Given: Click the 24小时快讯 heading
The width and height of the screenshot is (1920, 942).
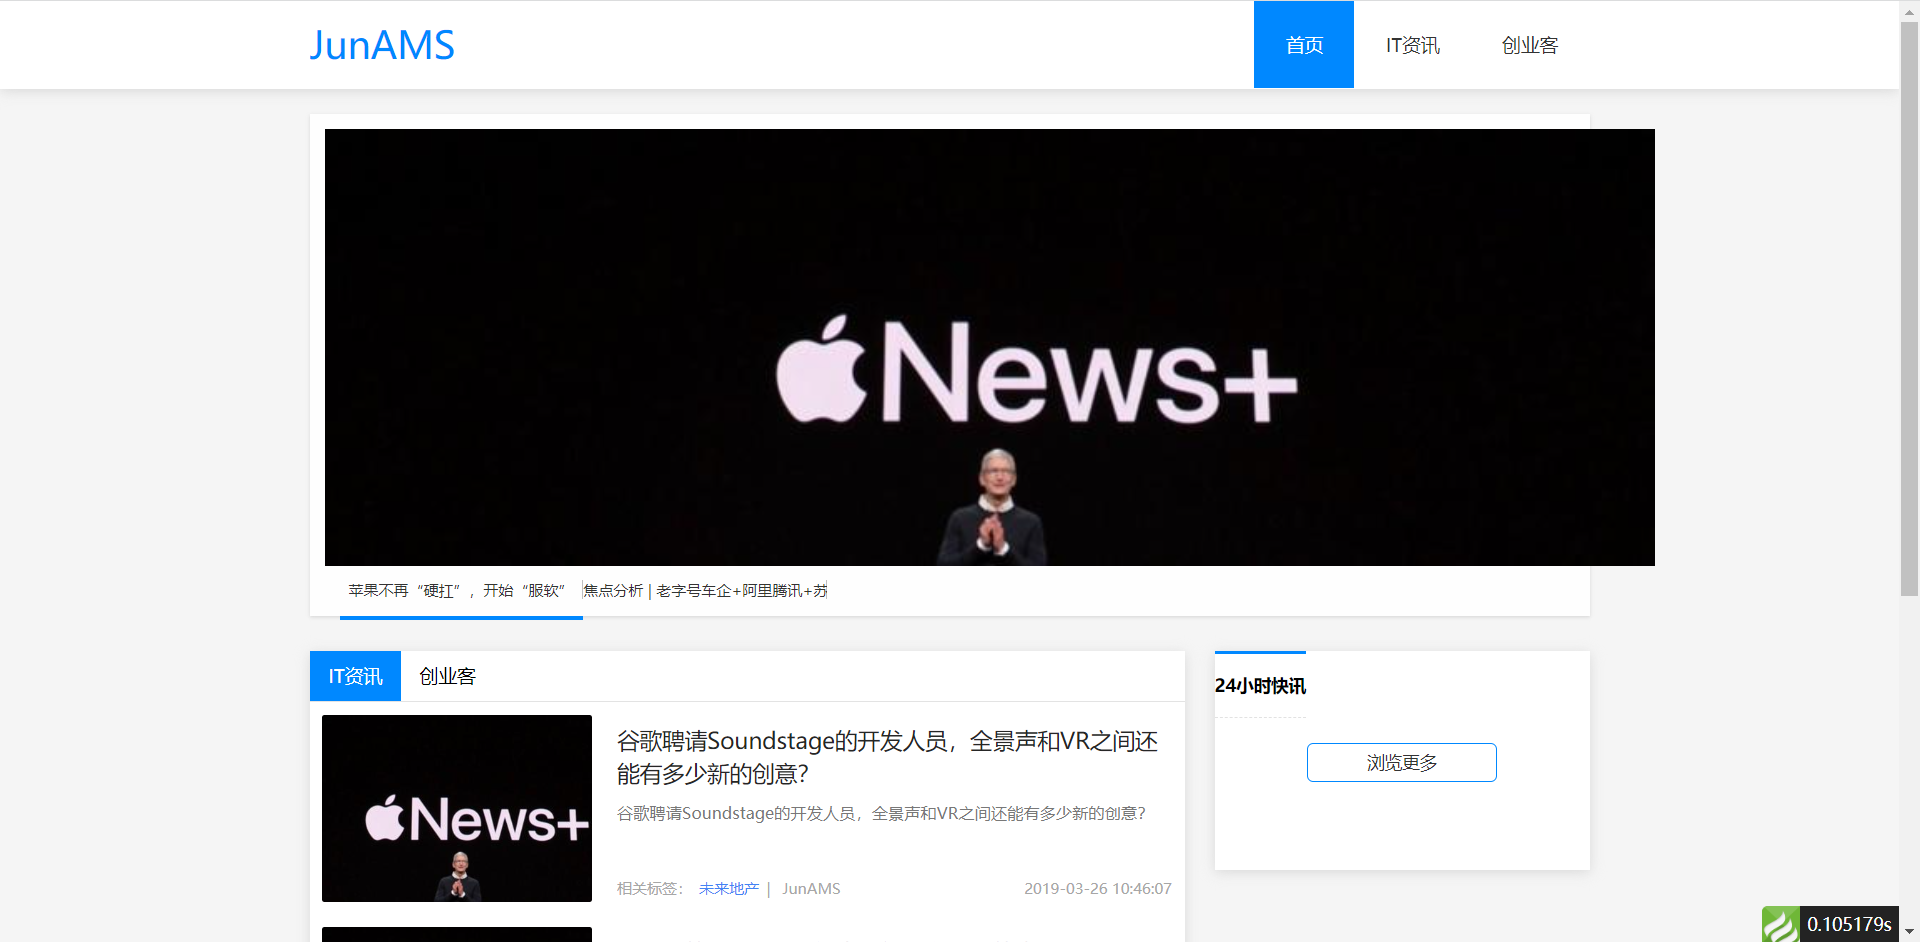Looking at the screenshot, I should pyautogui.click(x=1260, y=686).
